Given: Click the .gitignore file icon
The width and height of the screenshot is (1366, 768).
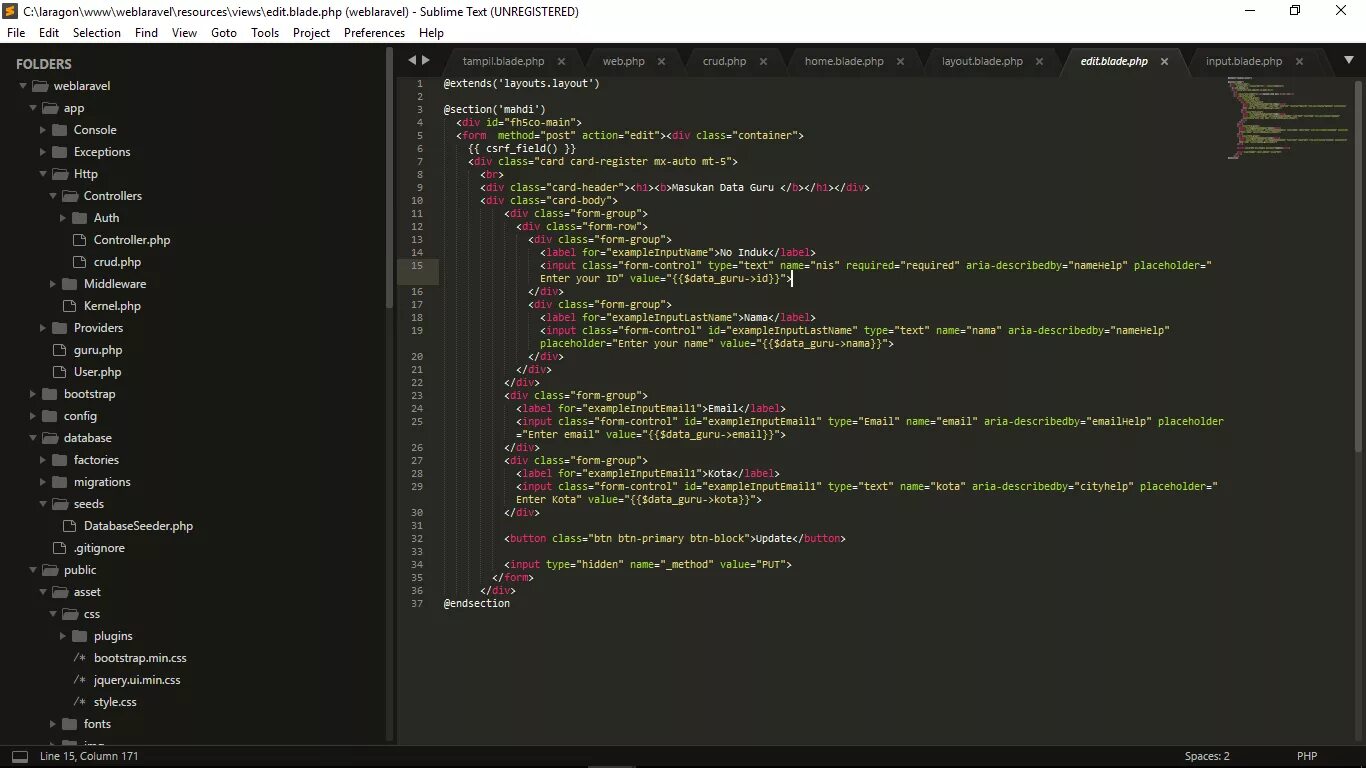Looking at the screenshot, I should 61,548.
